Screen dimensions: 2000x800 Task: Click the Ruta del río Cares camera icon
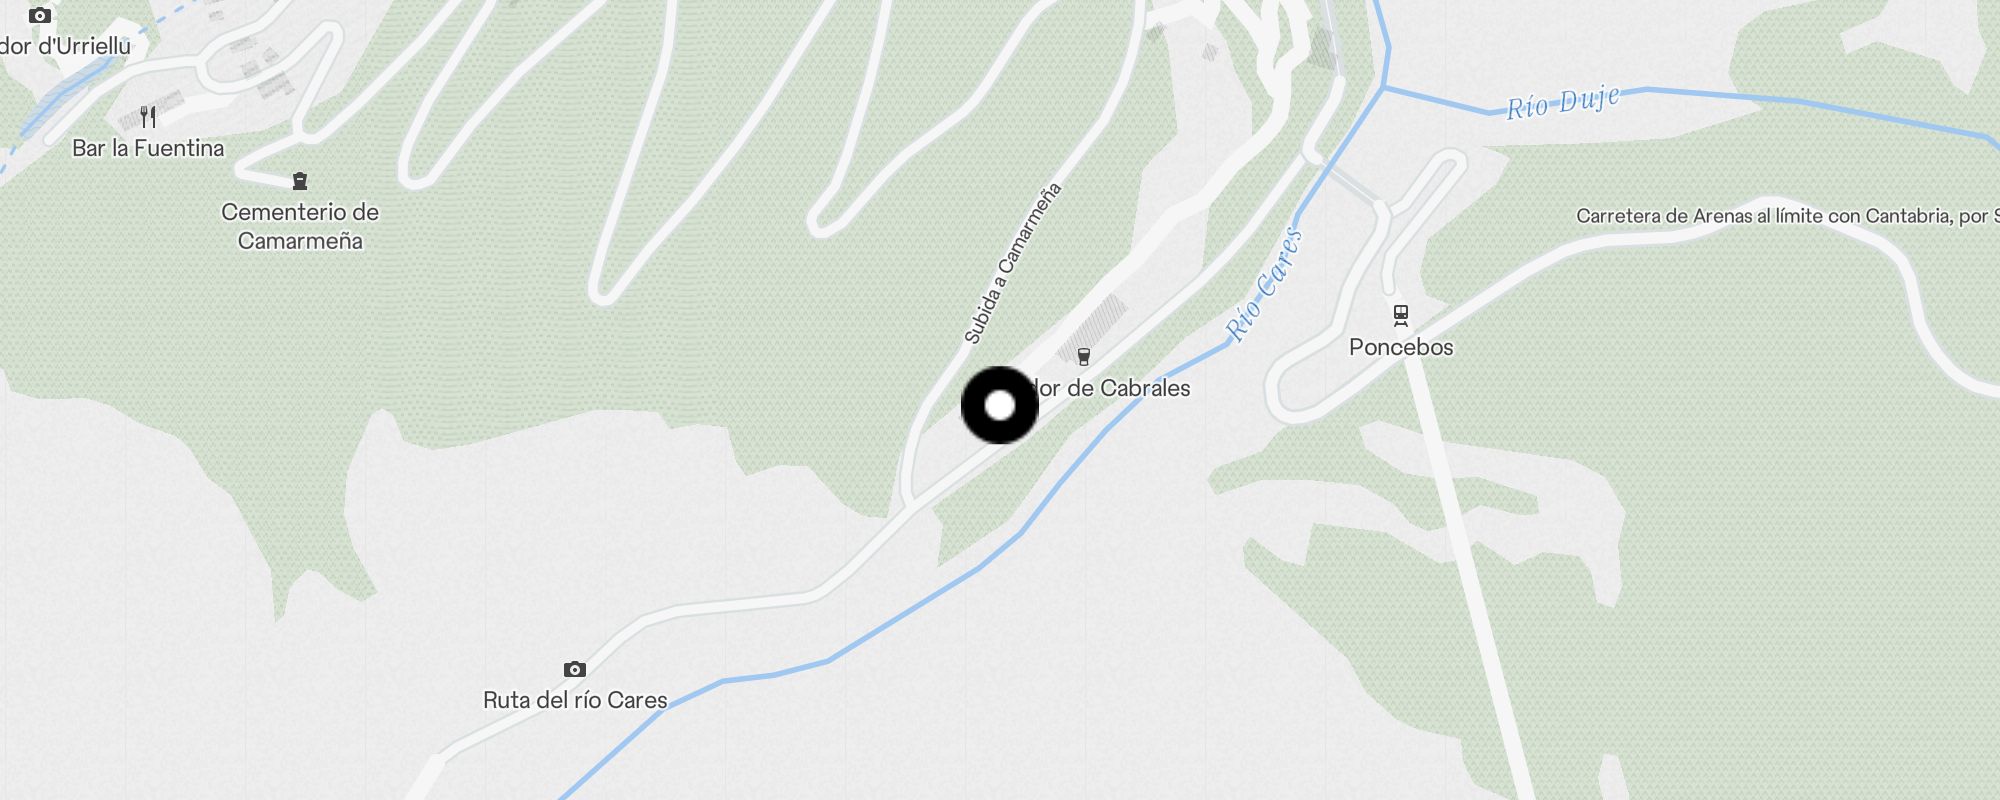click(575, 669)
